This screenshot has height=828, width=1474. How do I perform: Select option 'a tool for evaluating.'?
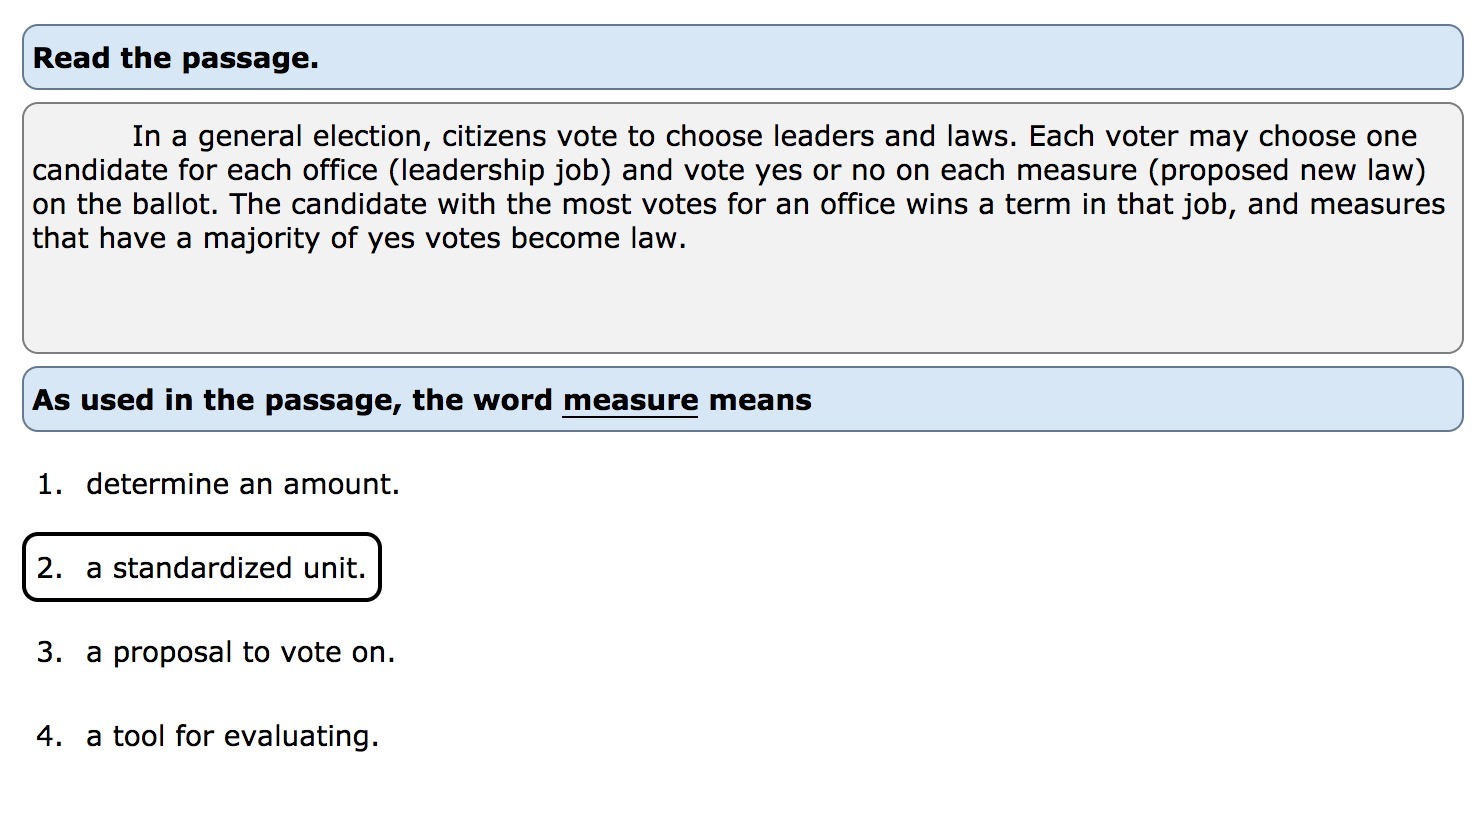point(232,736)
